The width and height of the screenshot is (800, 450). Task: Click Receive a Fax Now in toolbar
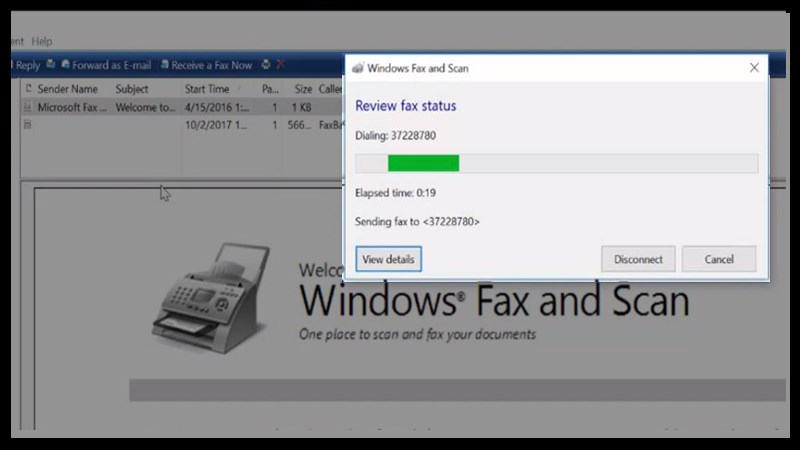point(207,65)
